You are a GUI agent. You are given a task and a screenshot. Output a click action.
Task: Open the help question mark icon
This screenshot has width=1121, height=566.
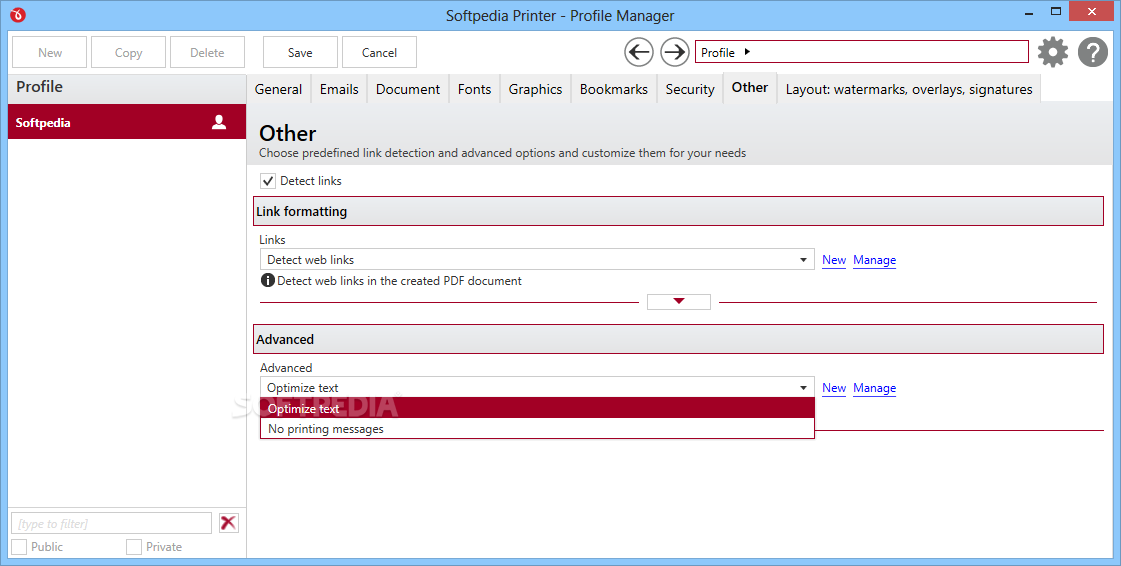pyautogui.click(x=1092, y=52)
